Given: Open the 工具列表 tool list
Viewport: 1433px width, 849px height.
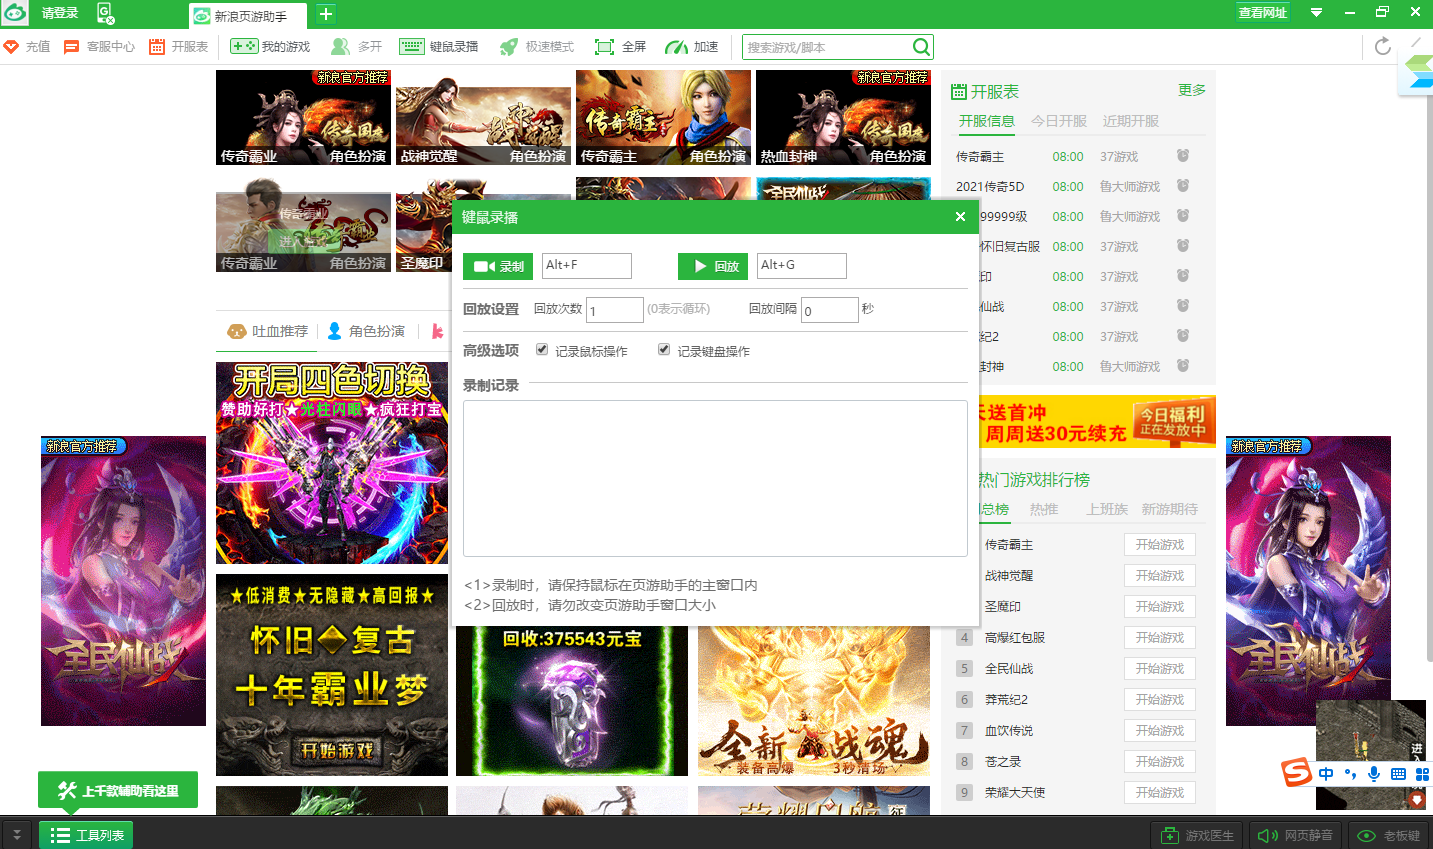Looking at the screenshot, I should pyautogui.click(x=87, y=835).
